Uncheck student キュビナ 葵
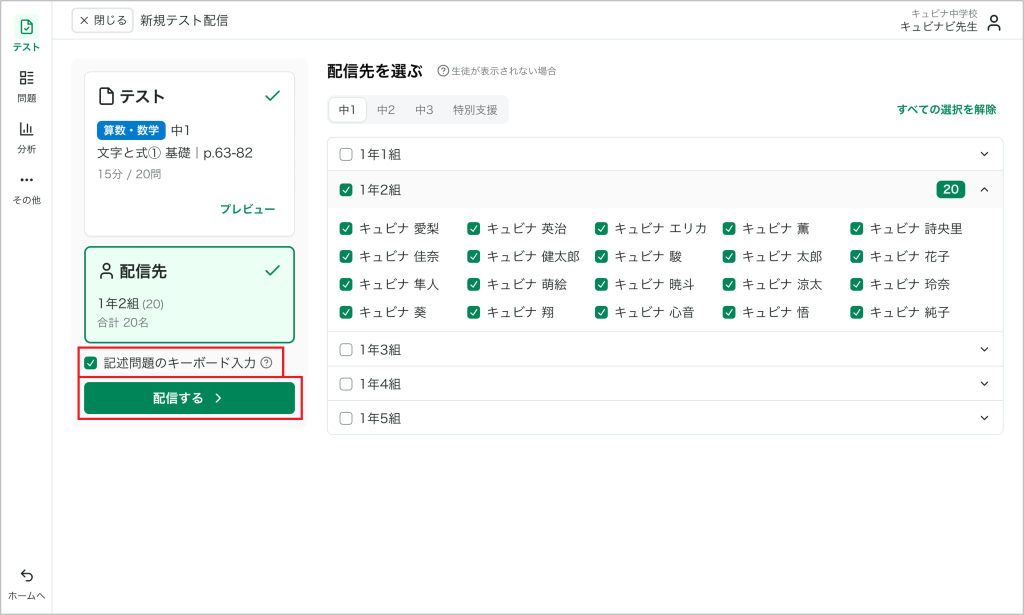 point(346,313)
